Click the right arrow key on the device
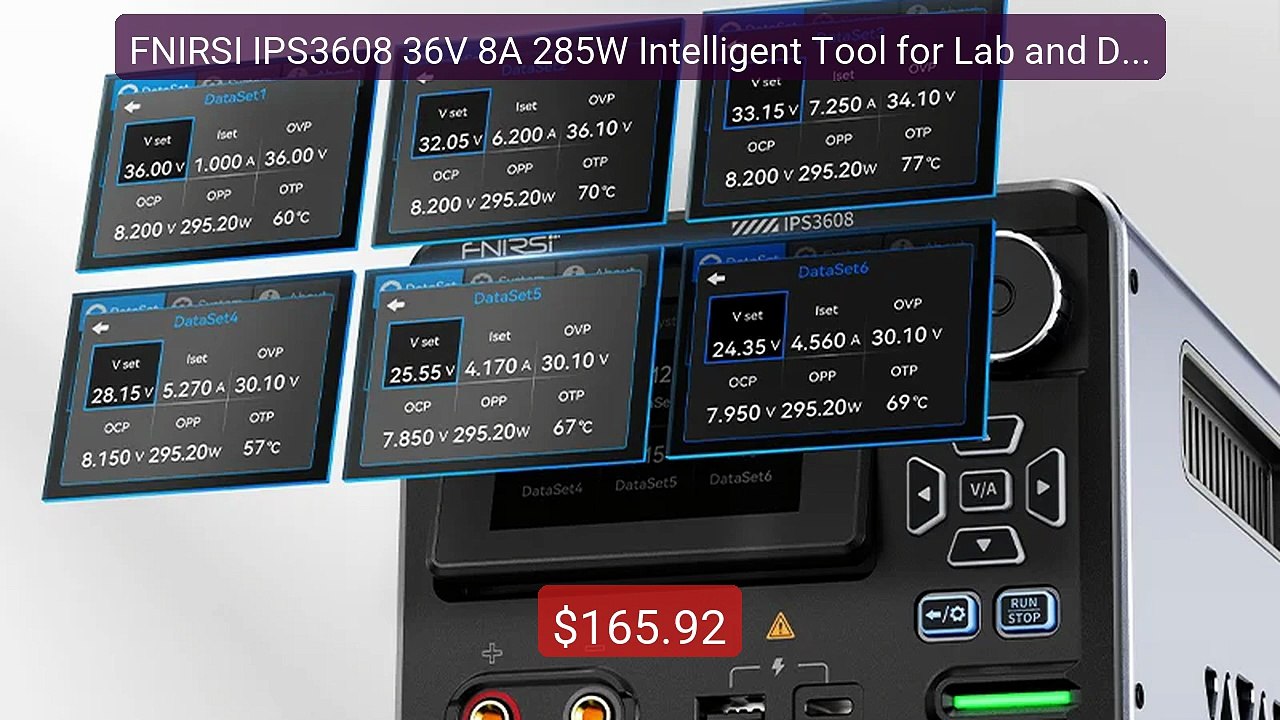1280x720 pixels. click(x=1044, y=488)
